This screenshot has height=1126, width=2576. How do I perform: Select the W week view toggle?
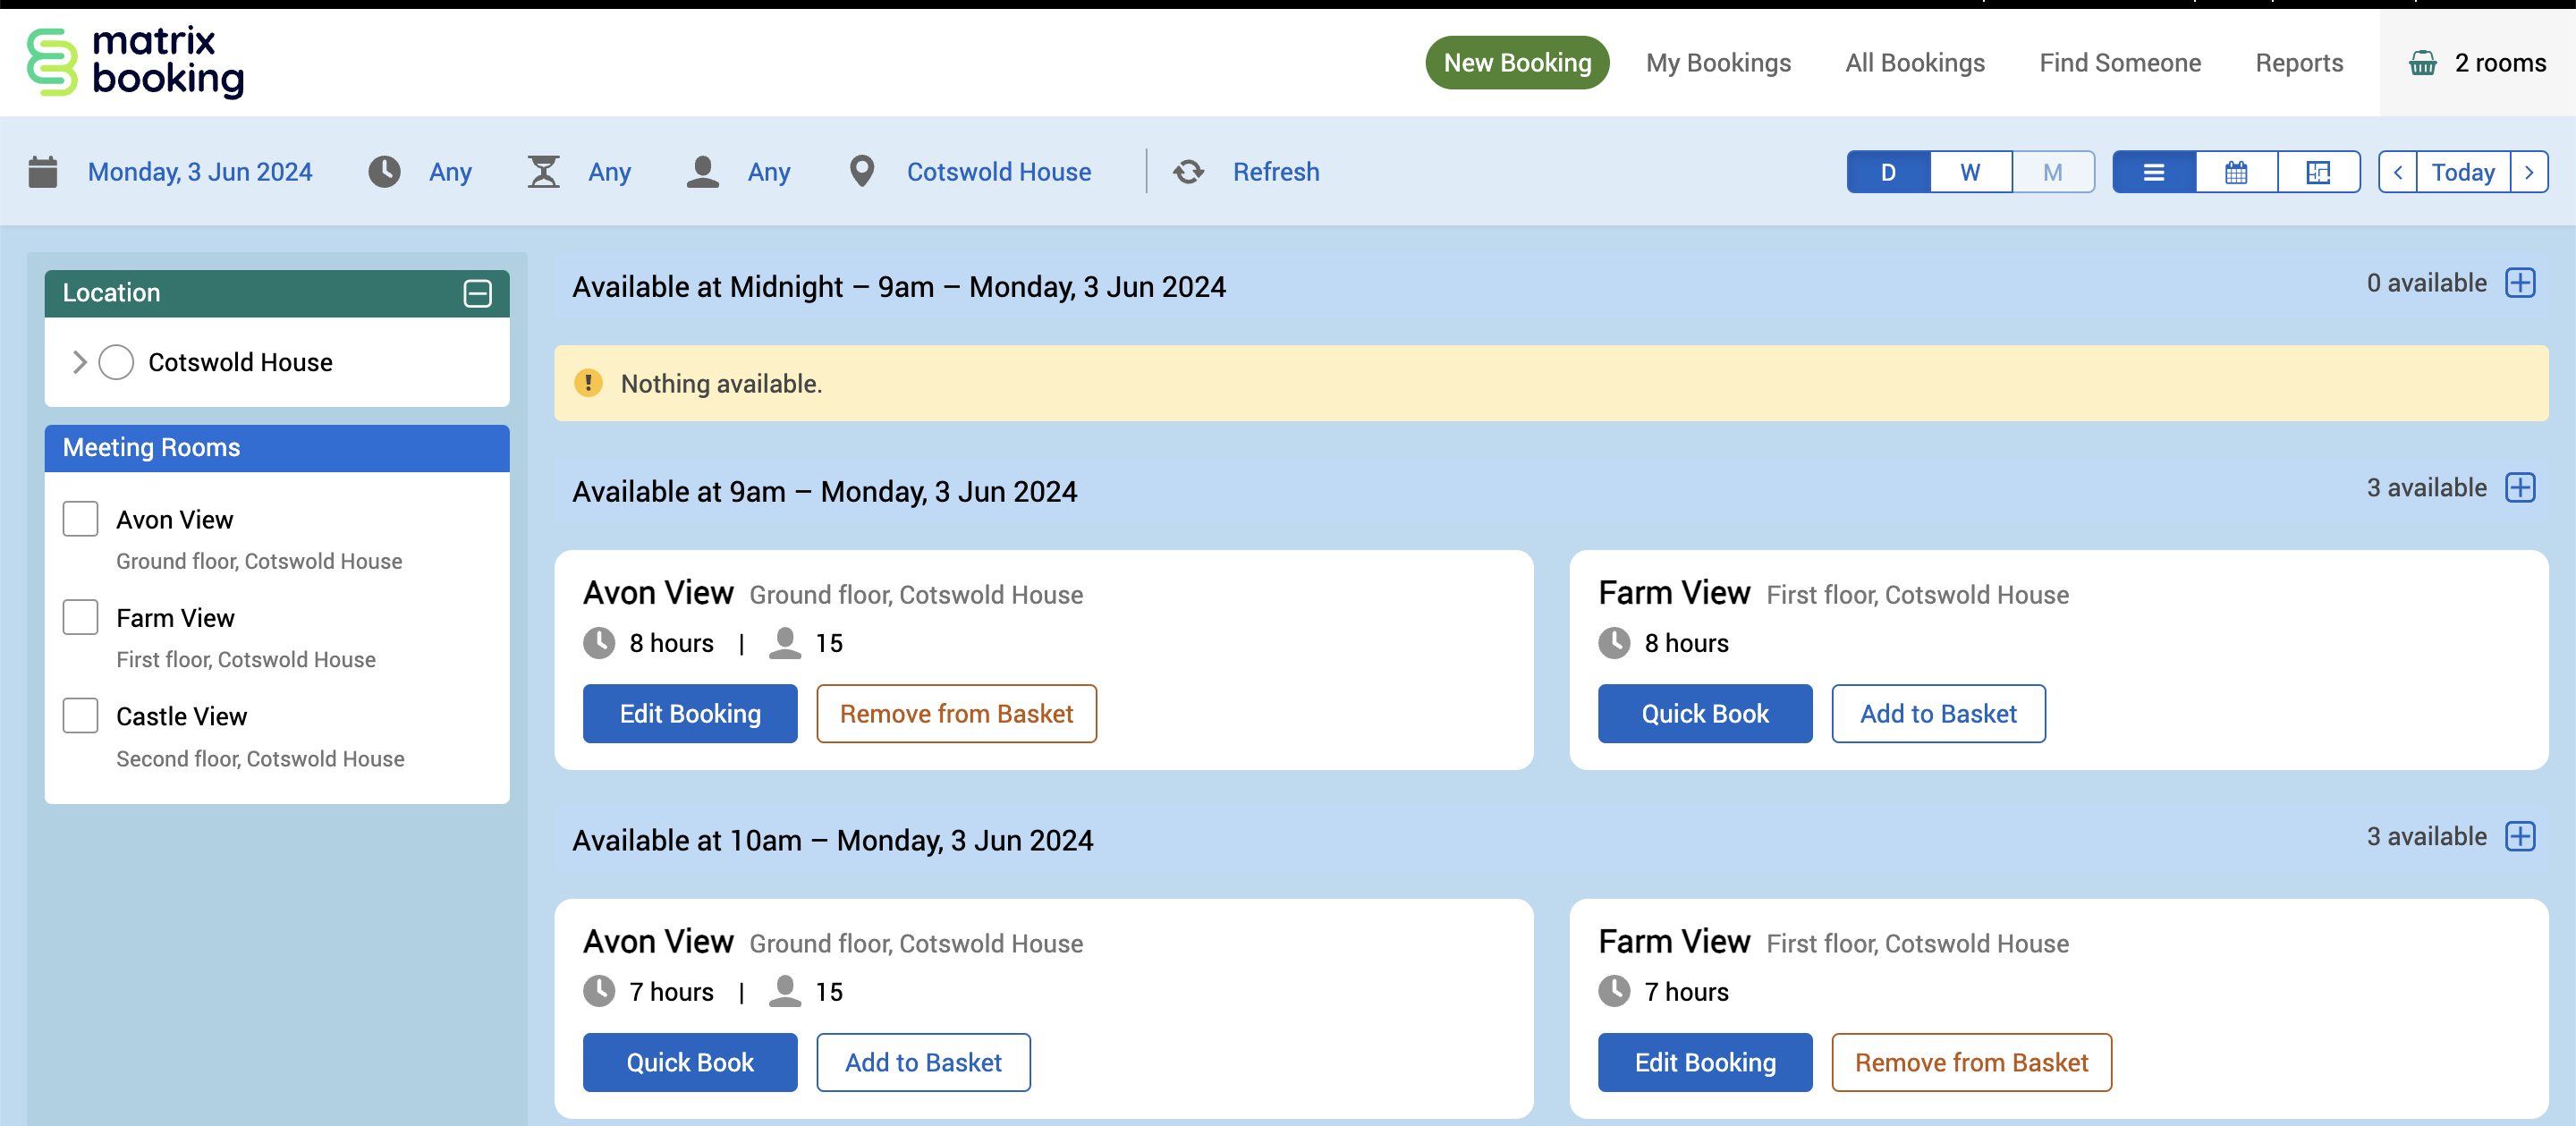[1970, 172]
